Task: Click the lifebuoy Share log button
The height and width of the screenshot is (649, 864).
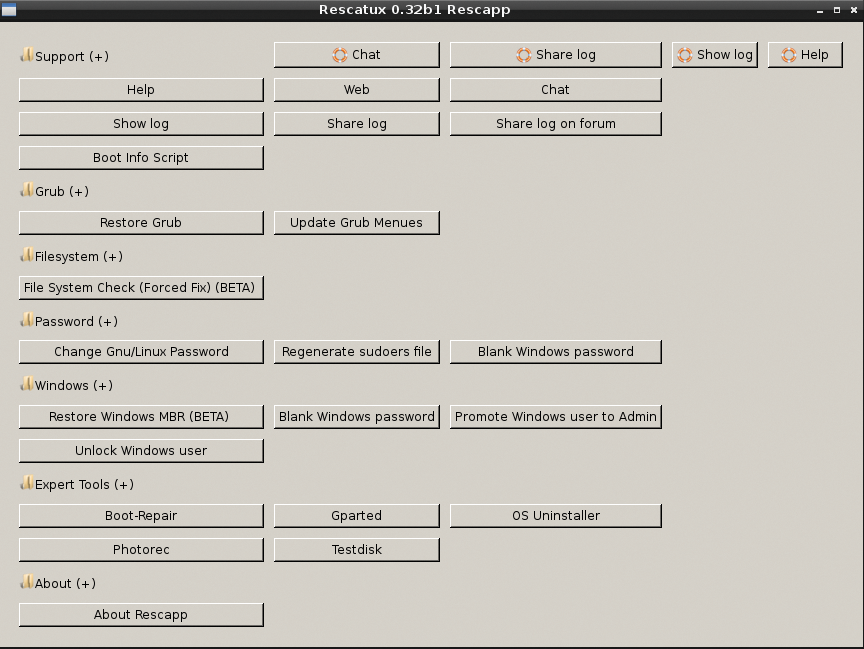Action: coord(555,55)
